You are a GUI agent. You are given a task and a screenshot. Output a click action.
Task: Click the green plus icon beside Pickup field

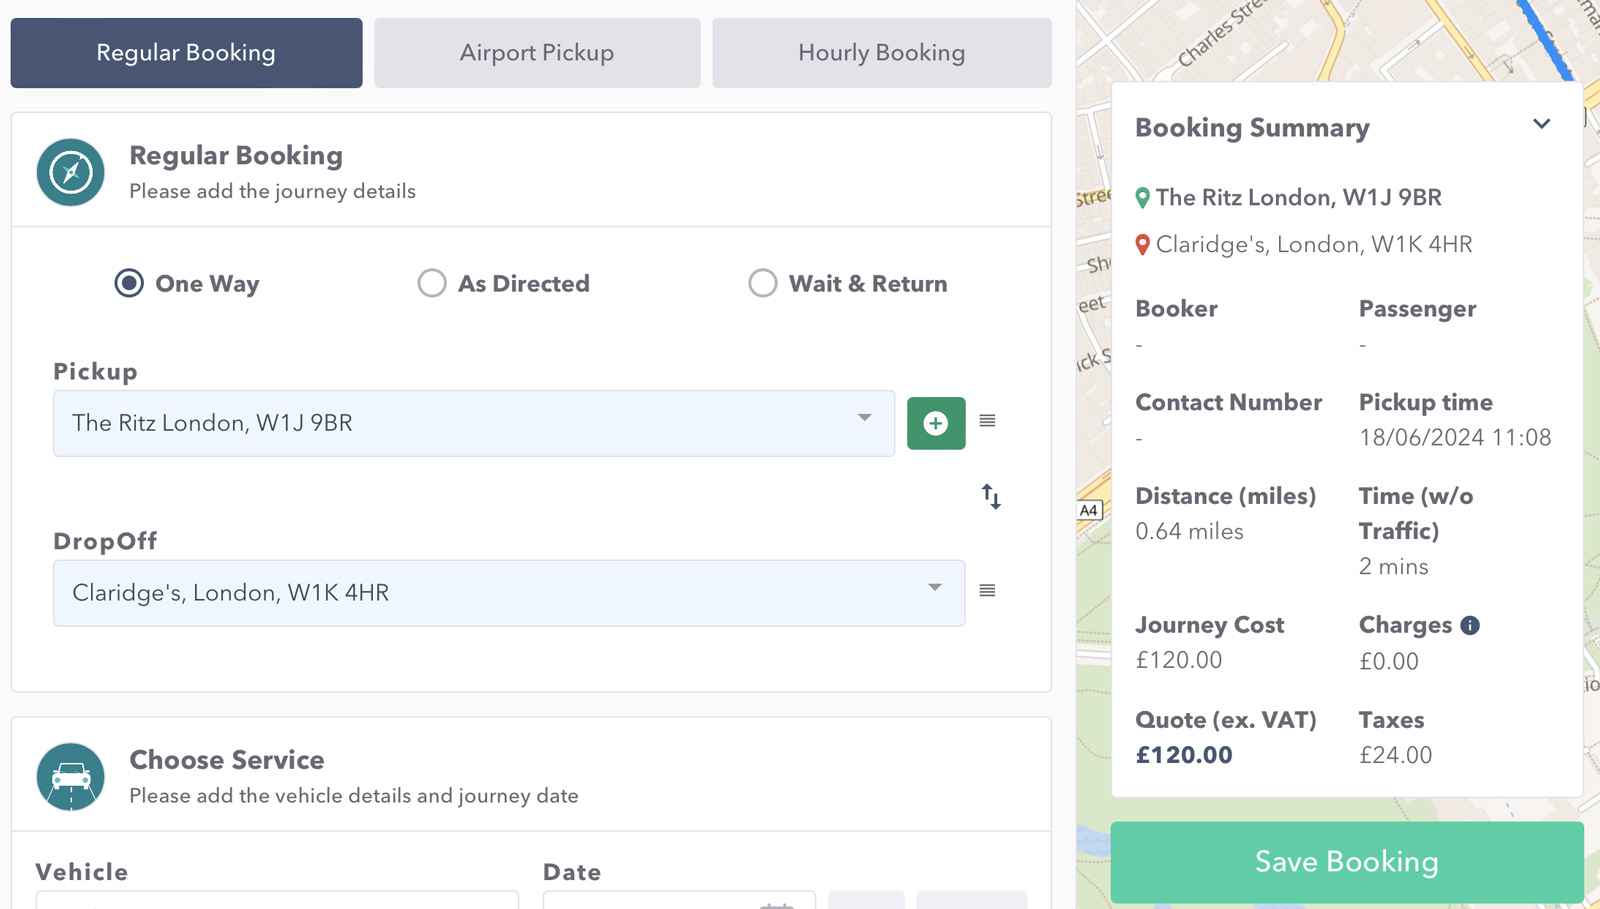936,423
